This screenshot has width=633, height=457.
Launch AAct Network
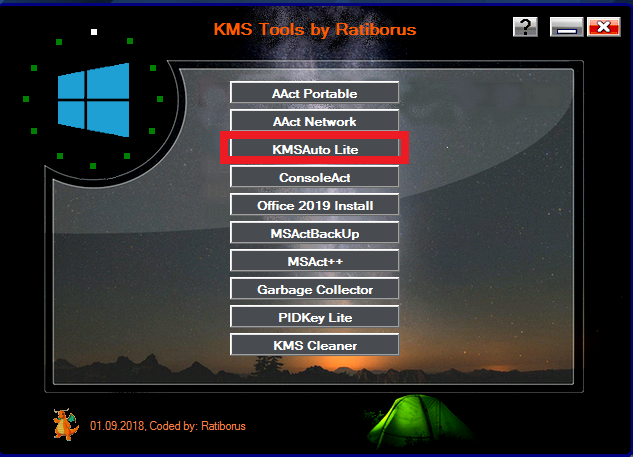[314, 120]
